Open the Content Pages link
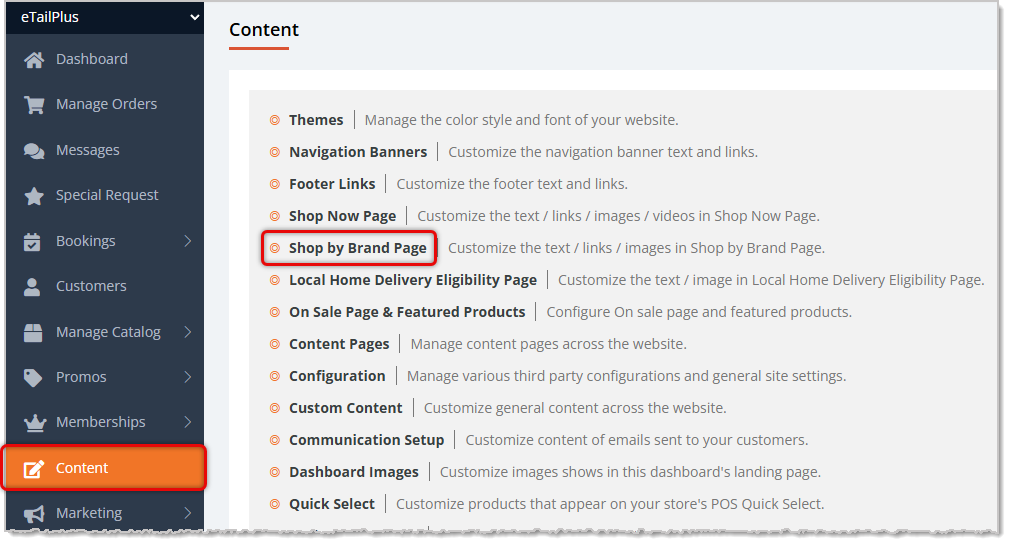Image resolution: width=1009 pixels, height=546 pixels. pos(339,344)
